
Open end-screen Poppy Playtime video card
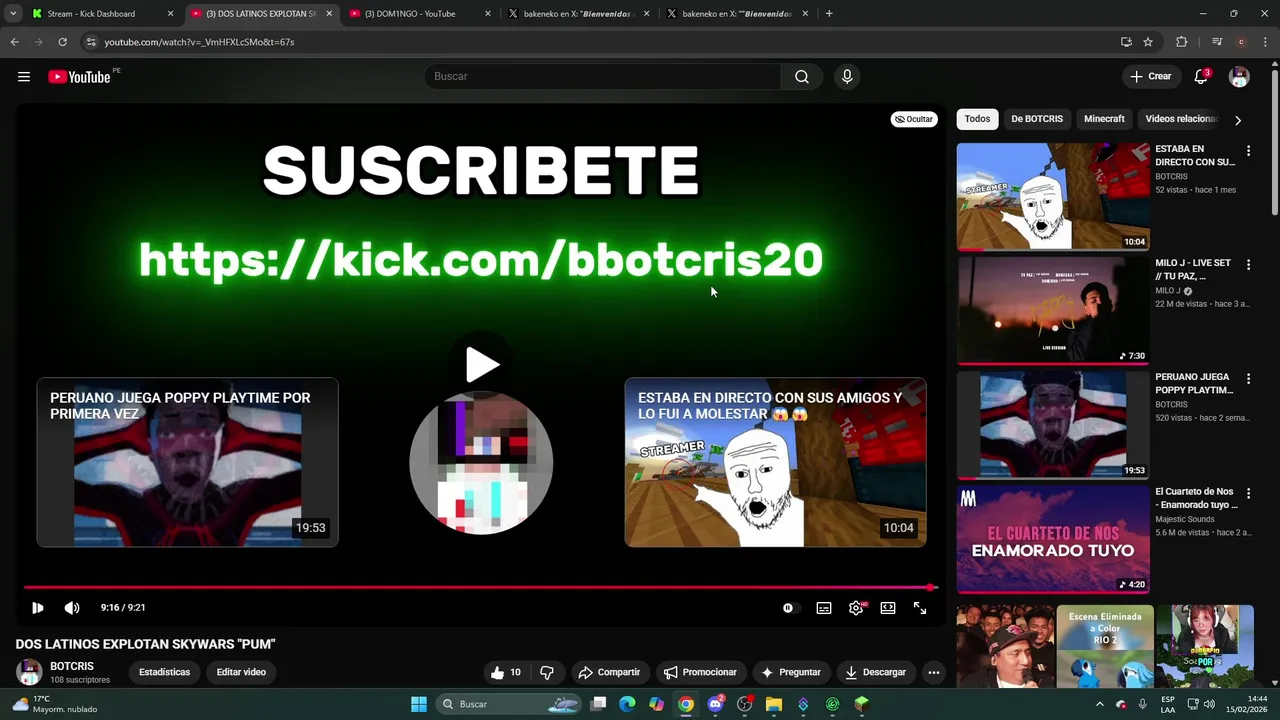[188, 462]
